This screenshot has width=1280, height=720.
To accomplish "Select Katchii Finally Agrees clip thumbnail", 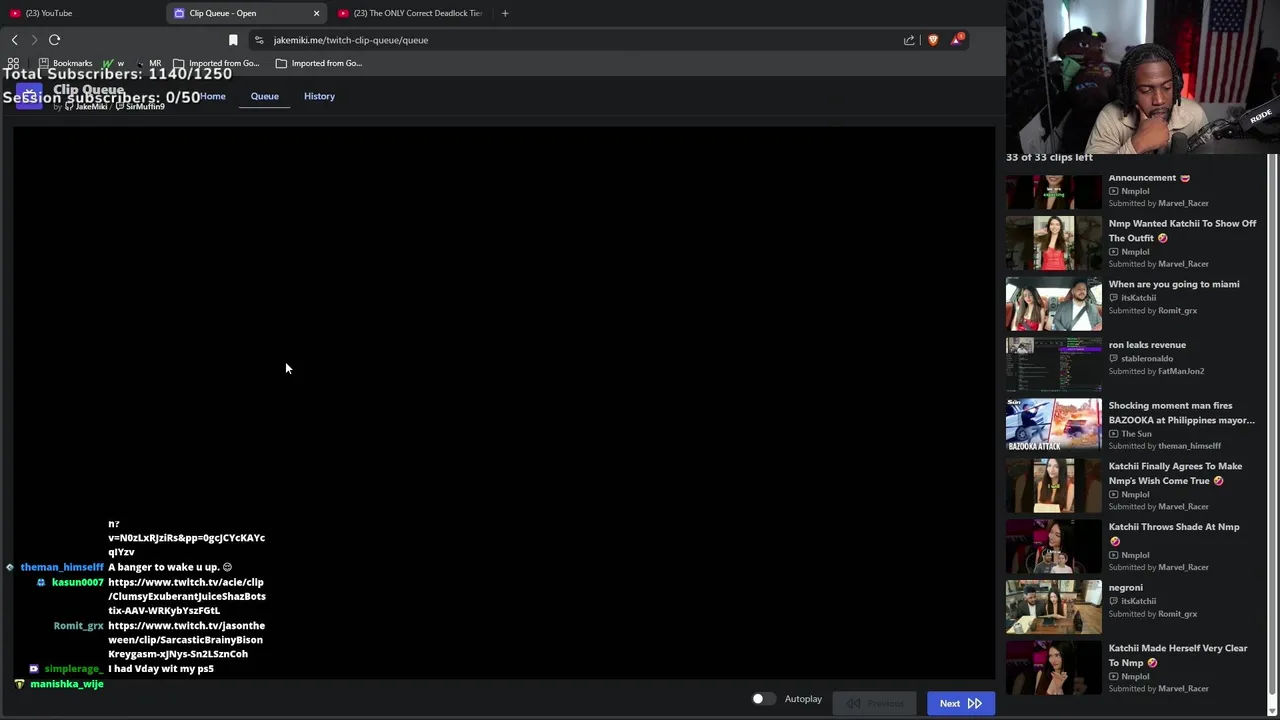I will tap(1053, 486).
